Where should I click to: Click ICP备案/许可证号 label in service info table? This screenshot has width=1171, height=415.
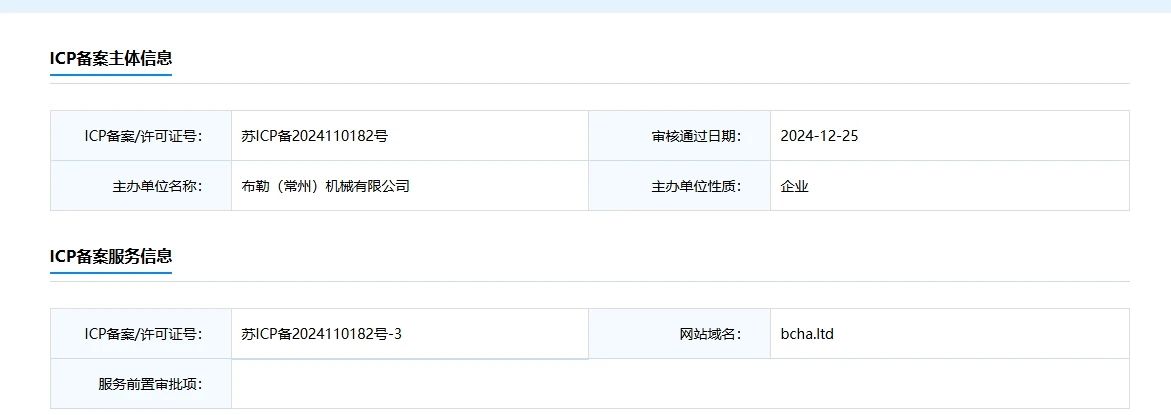point(143,334)
